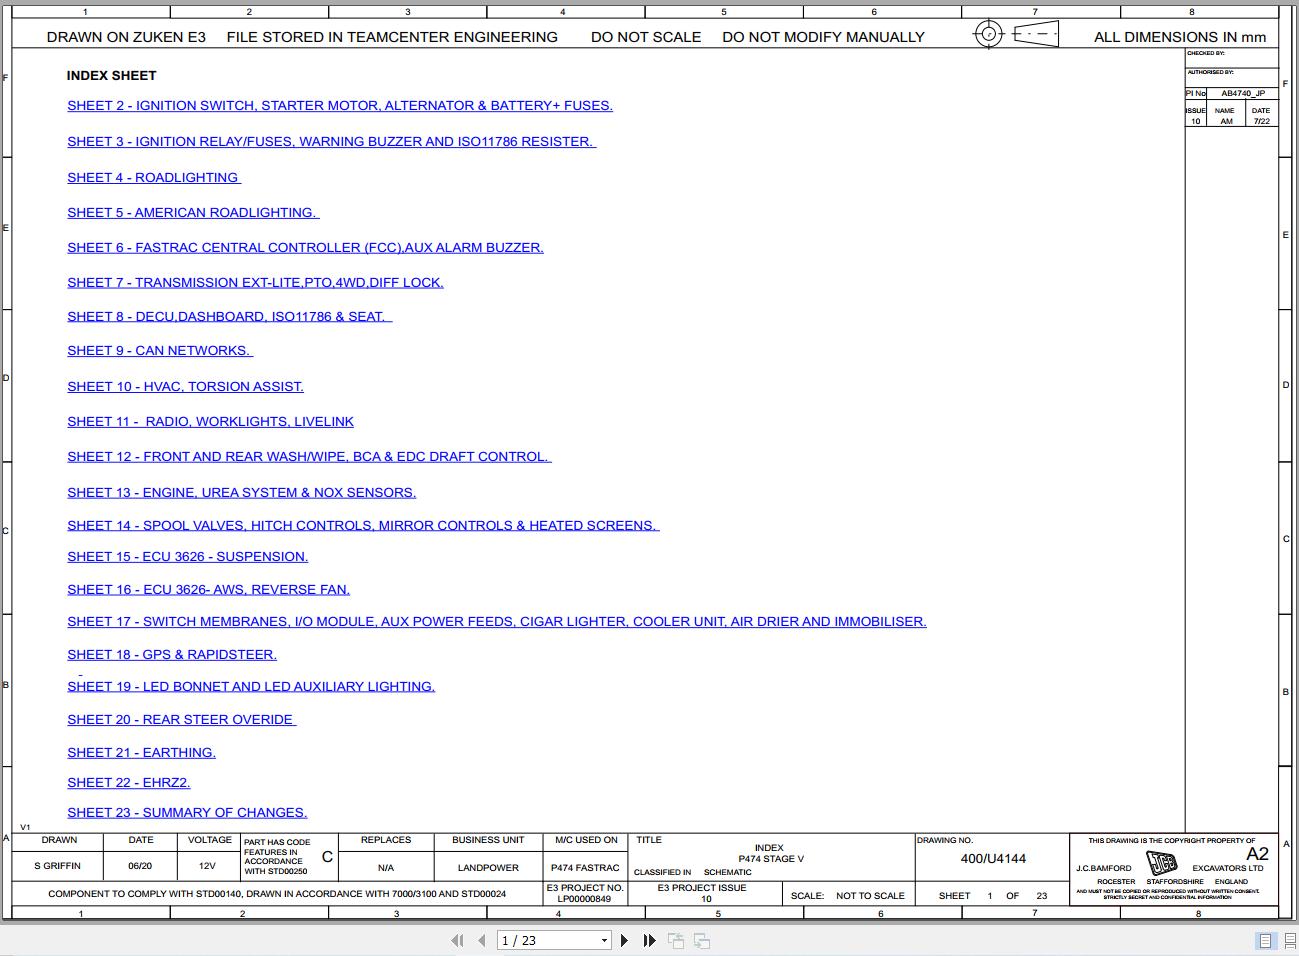
Task: Go to the first page
Action: point(458,940)
